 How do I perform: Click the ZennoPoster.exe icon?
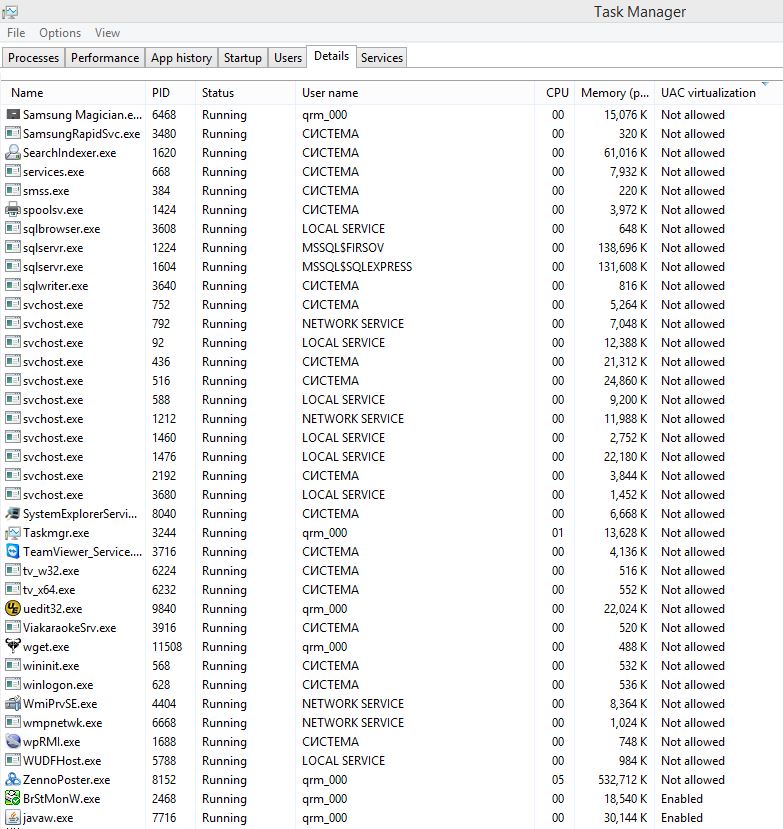click(x=13, y=779)
